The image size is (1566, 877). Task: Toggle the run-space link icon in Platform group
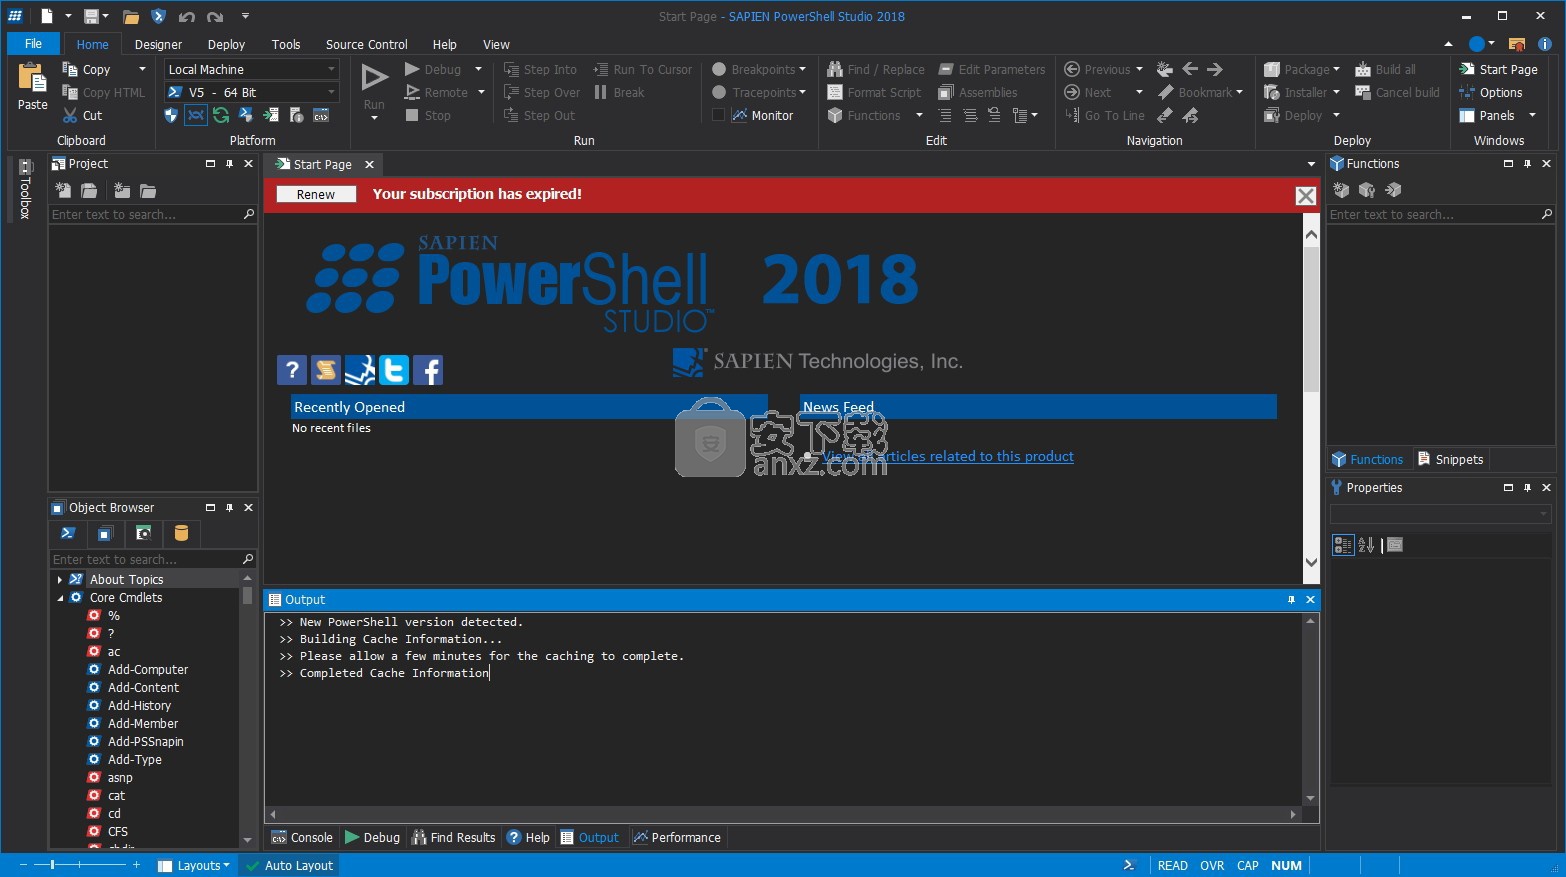pos(196,116)
